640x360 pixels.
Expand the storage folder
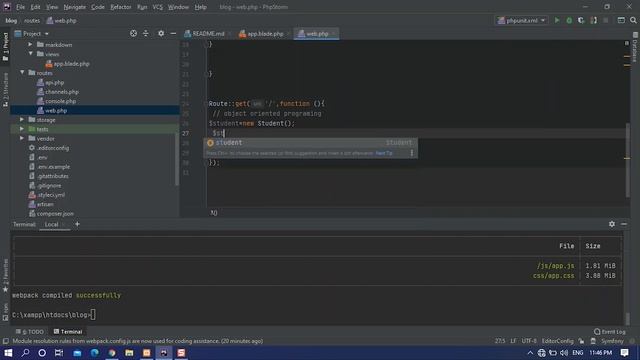point(22,120)
